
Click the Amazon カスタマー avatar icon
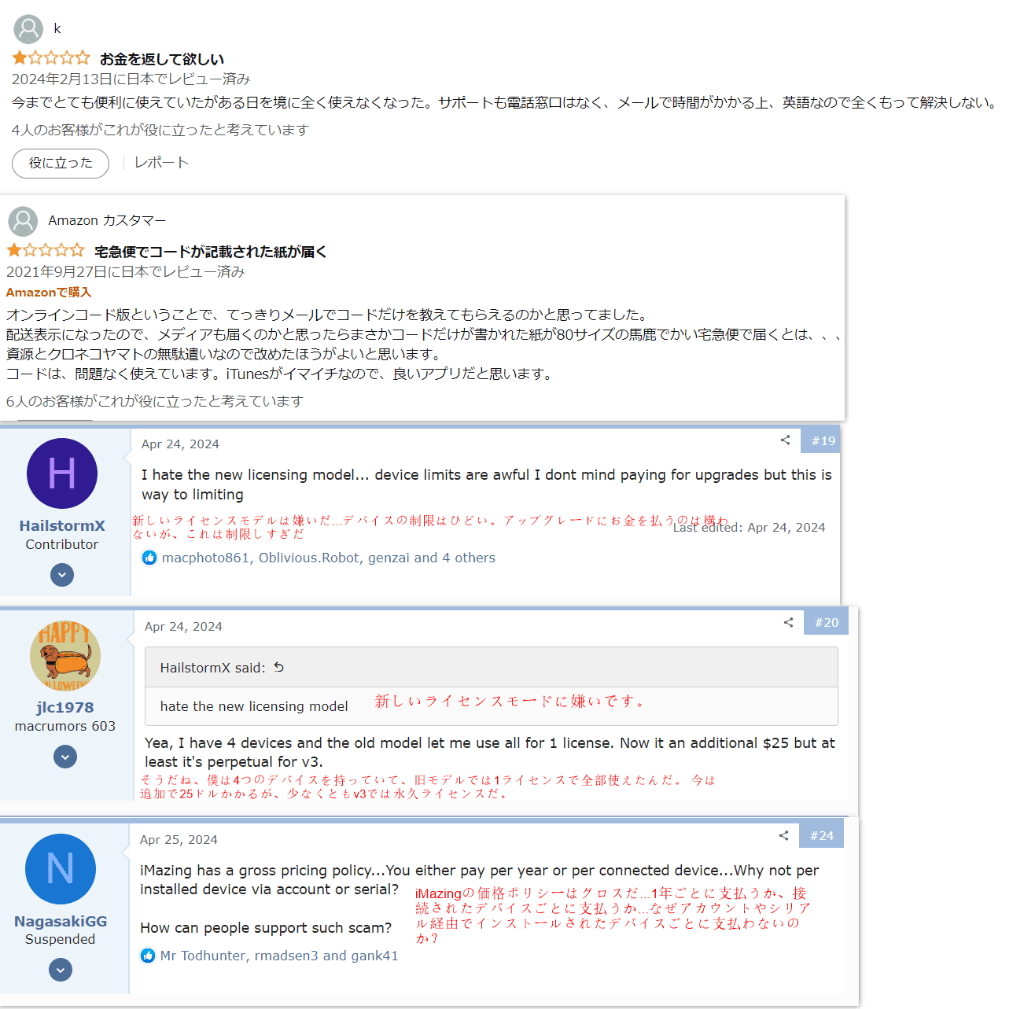click(23, 221)
